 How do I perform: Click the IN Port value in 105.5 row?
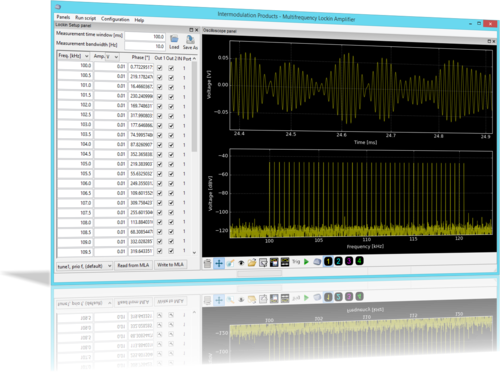click(x=184, y=174)
